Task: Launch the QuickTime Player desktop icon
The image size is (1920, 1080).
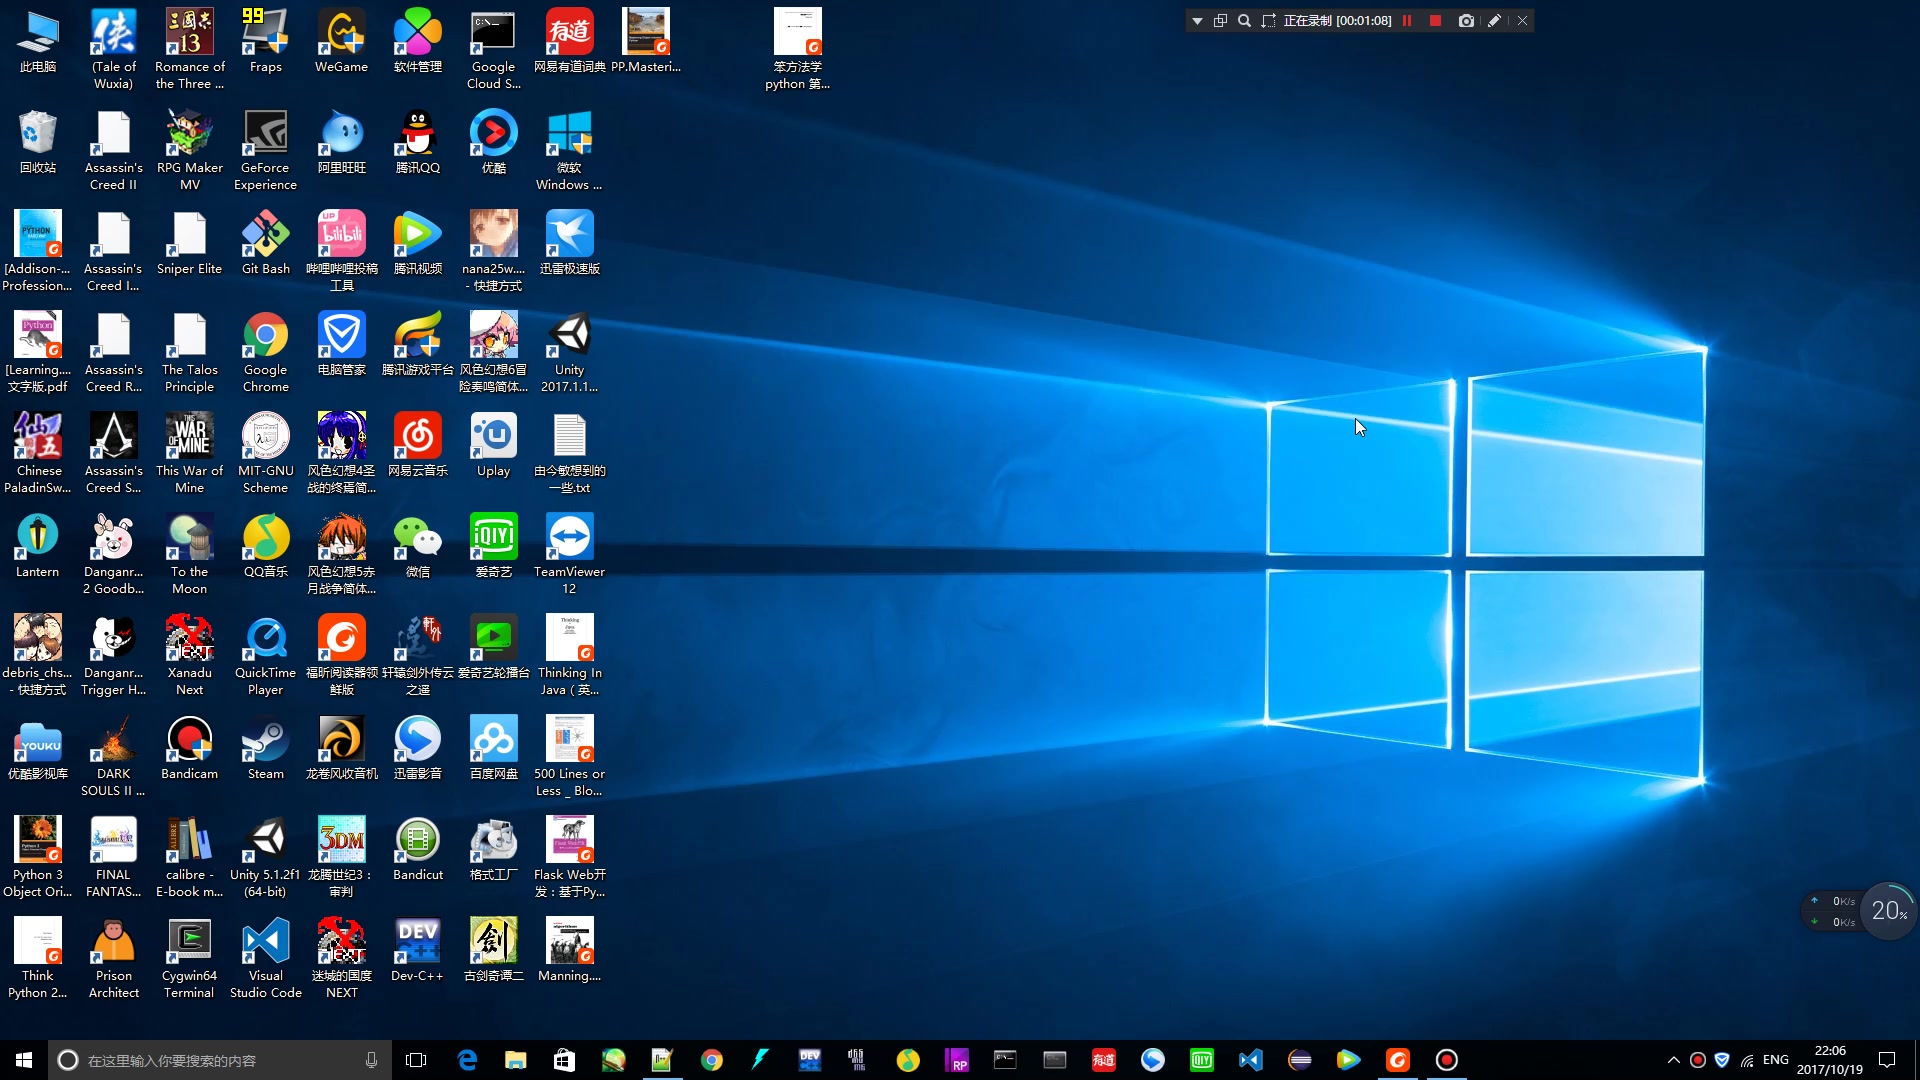Action: pos(265,655)
